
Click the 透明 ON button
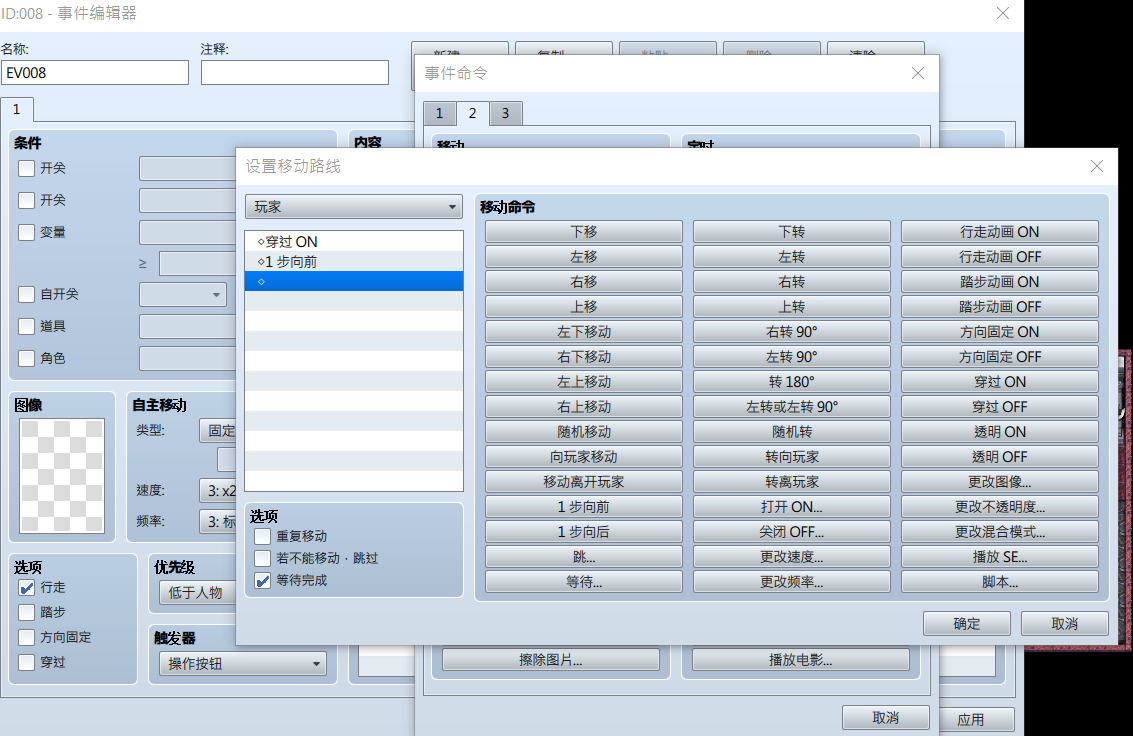coord(999,432)
